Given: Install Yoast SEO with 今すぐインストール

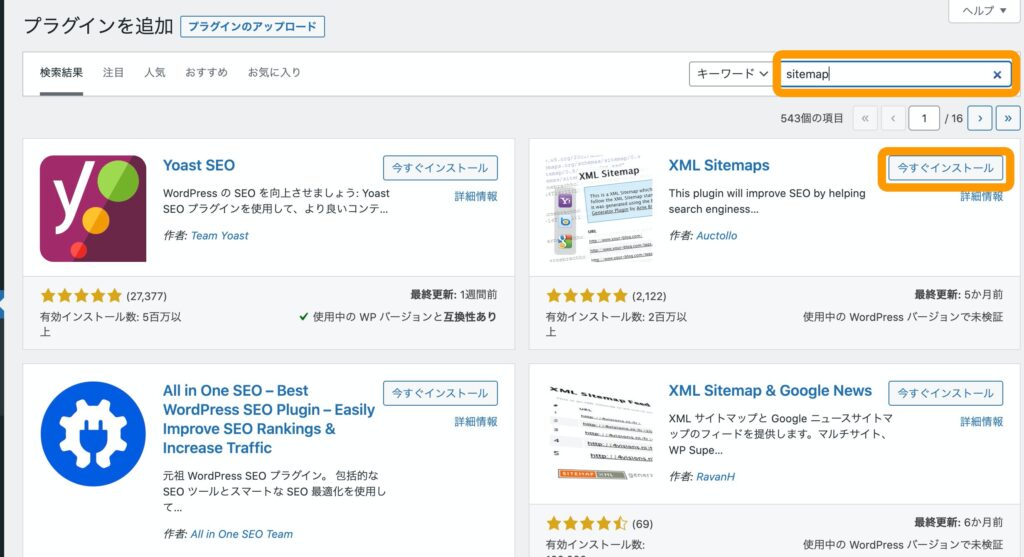Looking at the screenshot, I should click(440, 168).
